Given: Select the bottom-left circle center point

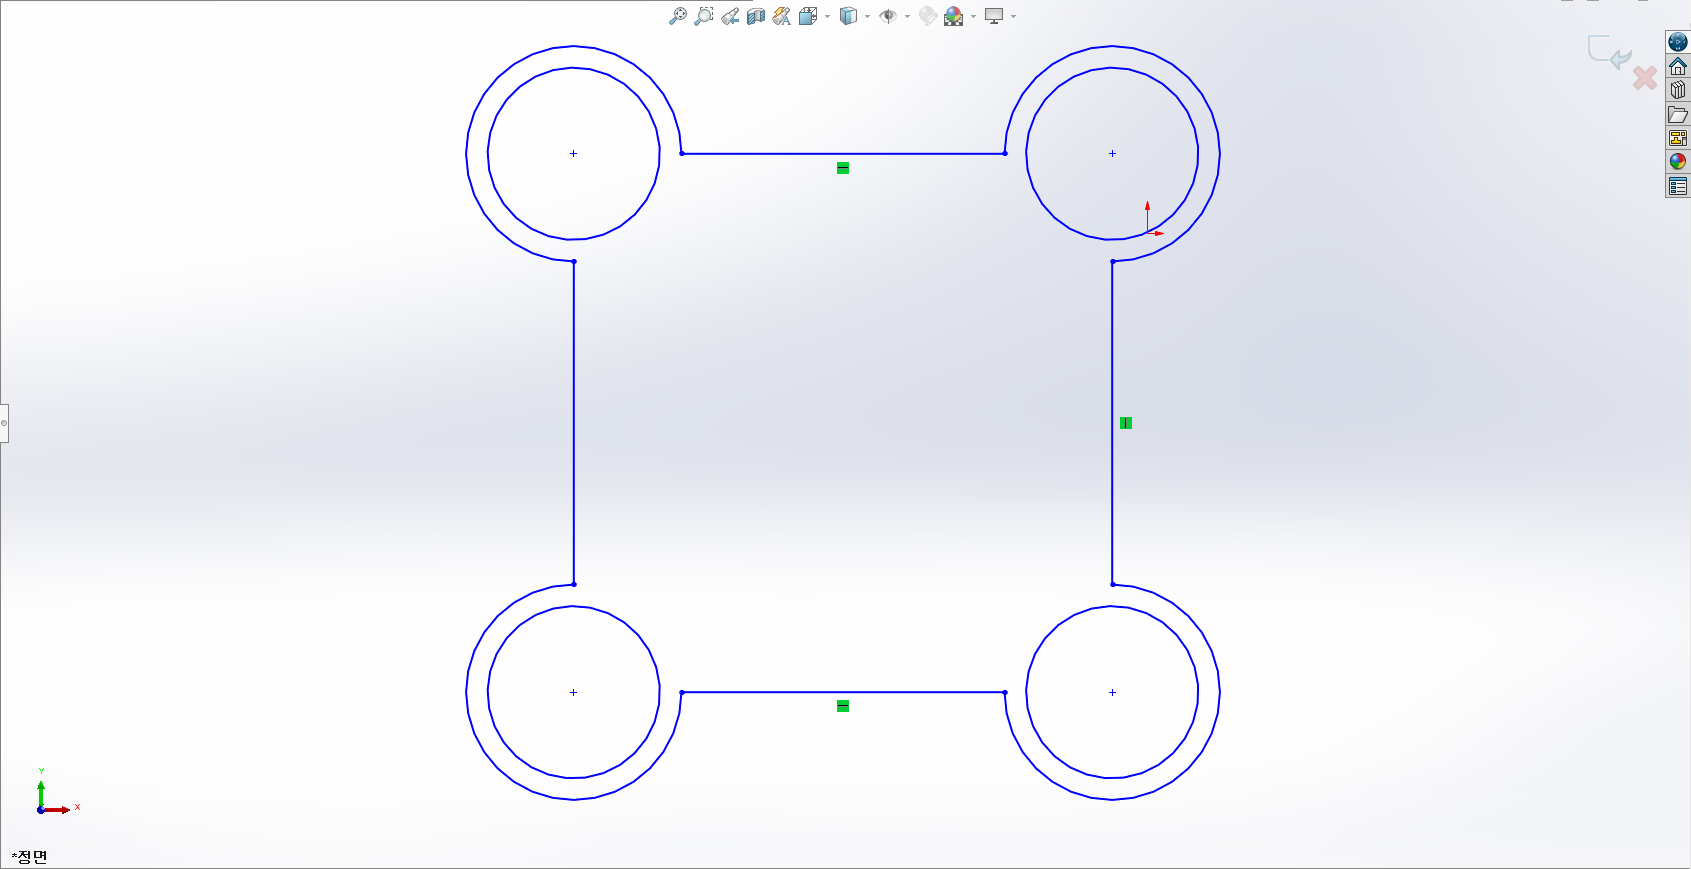Looking at the screenshot, I should tap(573, 692).
